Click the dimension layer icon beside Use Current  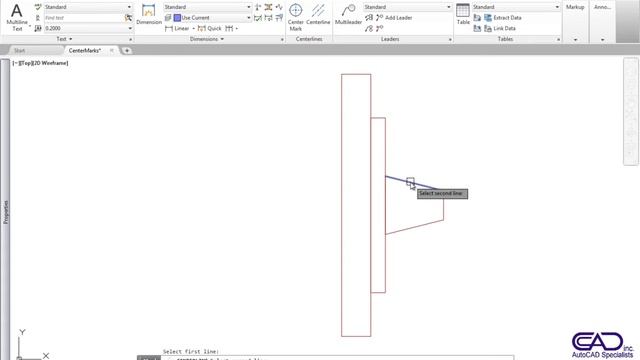click(x=168, y=18)
